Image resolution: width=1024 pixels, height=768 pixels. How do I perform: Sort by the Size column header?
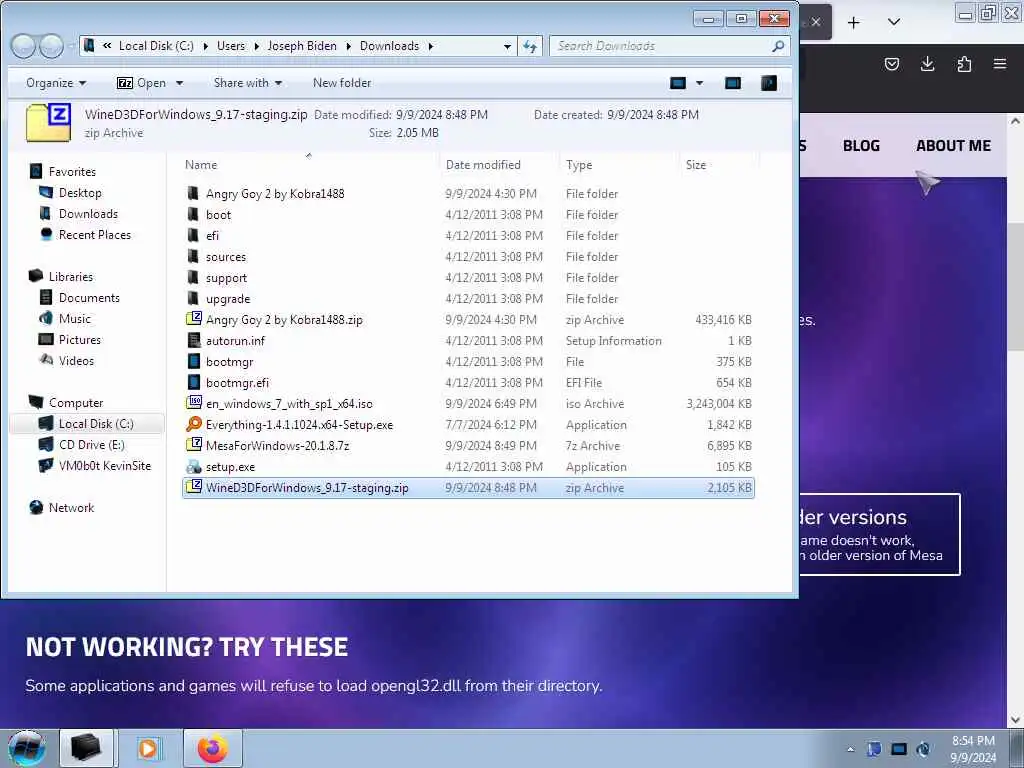click(x=718, y=165)
